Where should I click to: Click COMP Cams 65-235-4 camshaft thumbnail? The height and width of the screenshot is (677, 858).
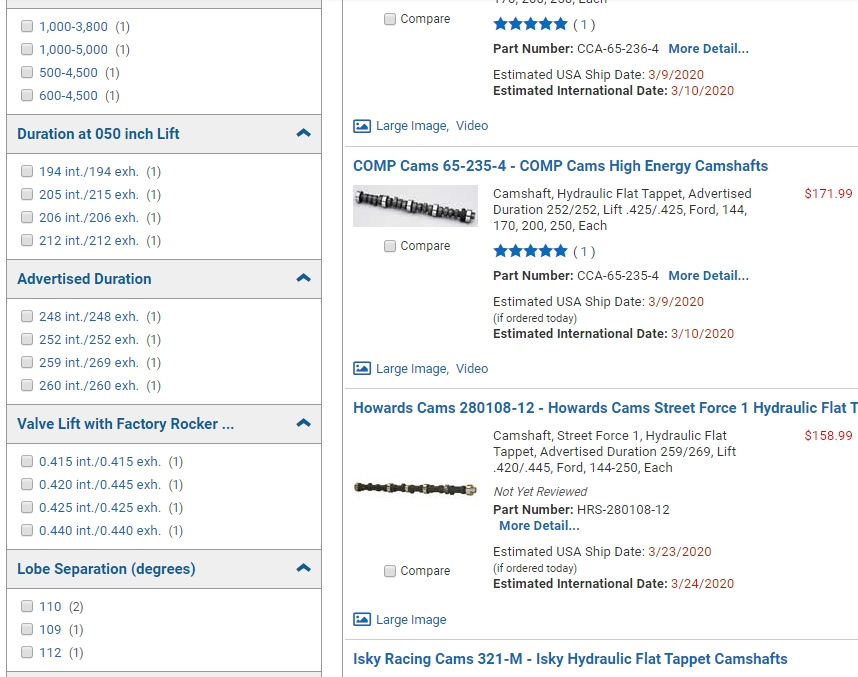click(x=415, y=206)
